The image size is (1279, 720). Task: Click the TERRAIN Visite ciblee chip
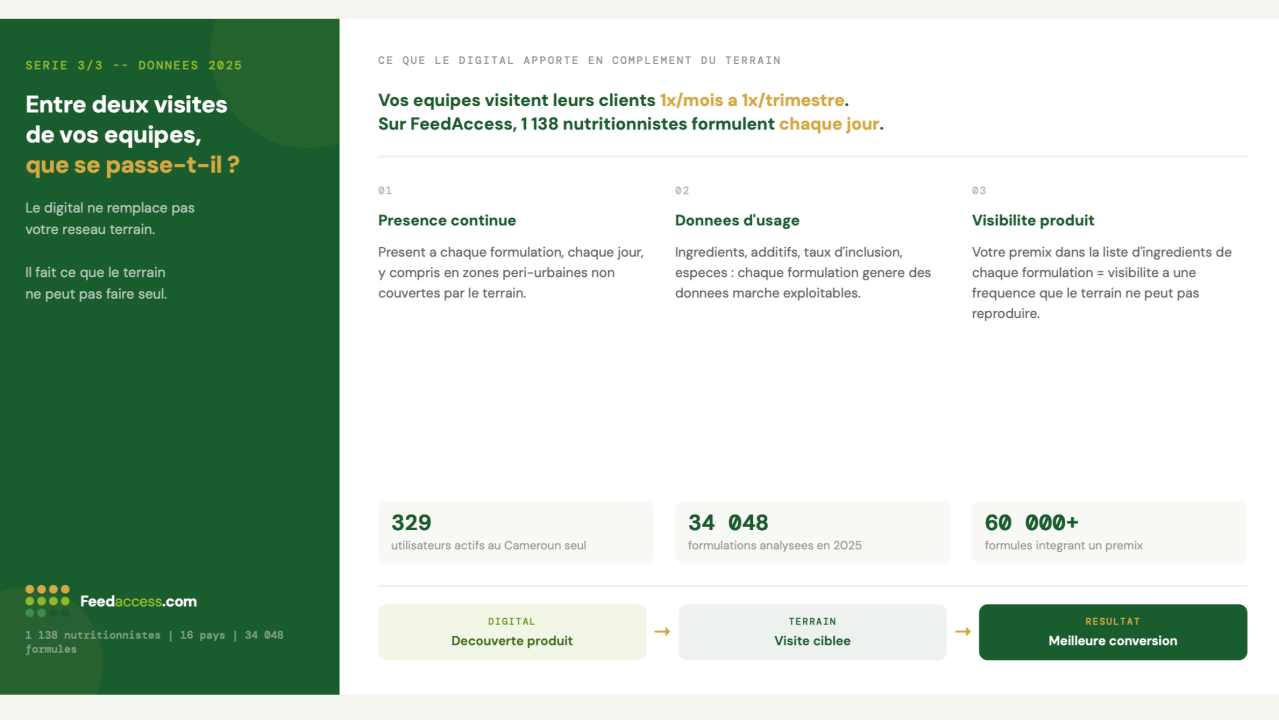[x=812, y=631]
